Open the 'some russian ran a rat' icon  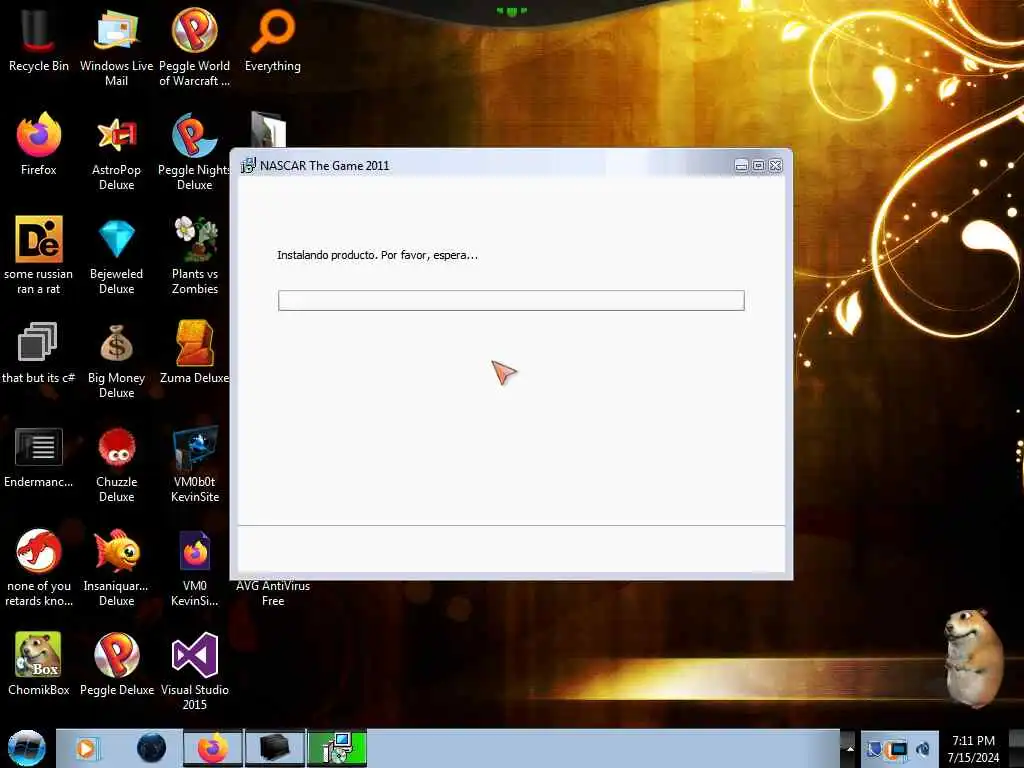38,255
